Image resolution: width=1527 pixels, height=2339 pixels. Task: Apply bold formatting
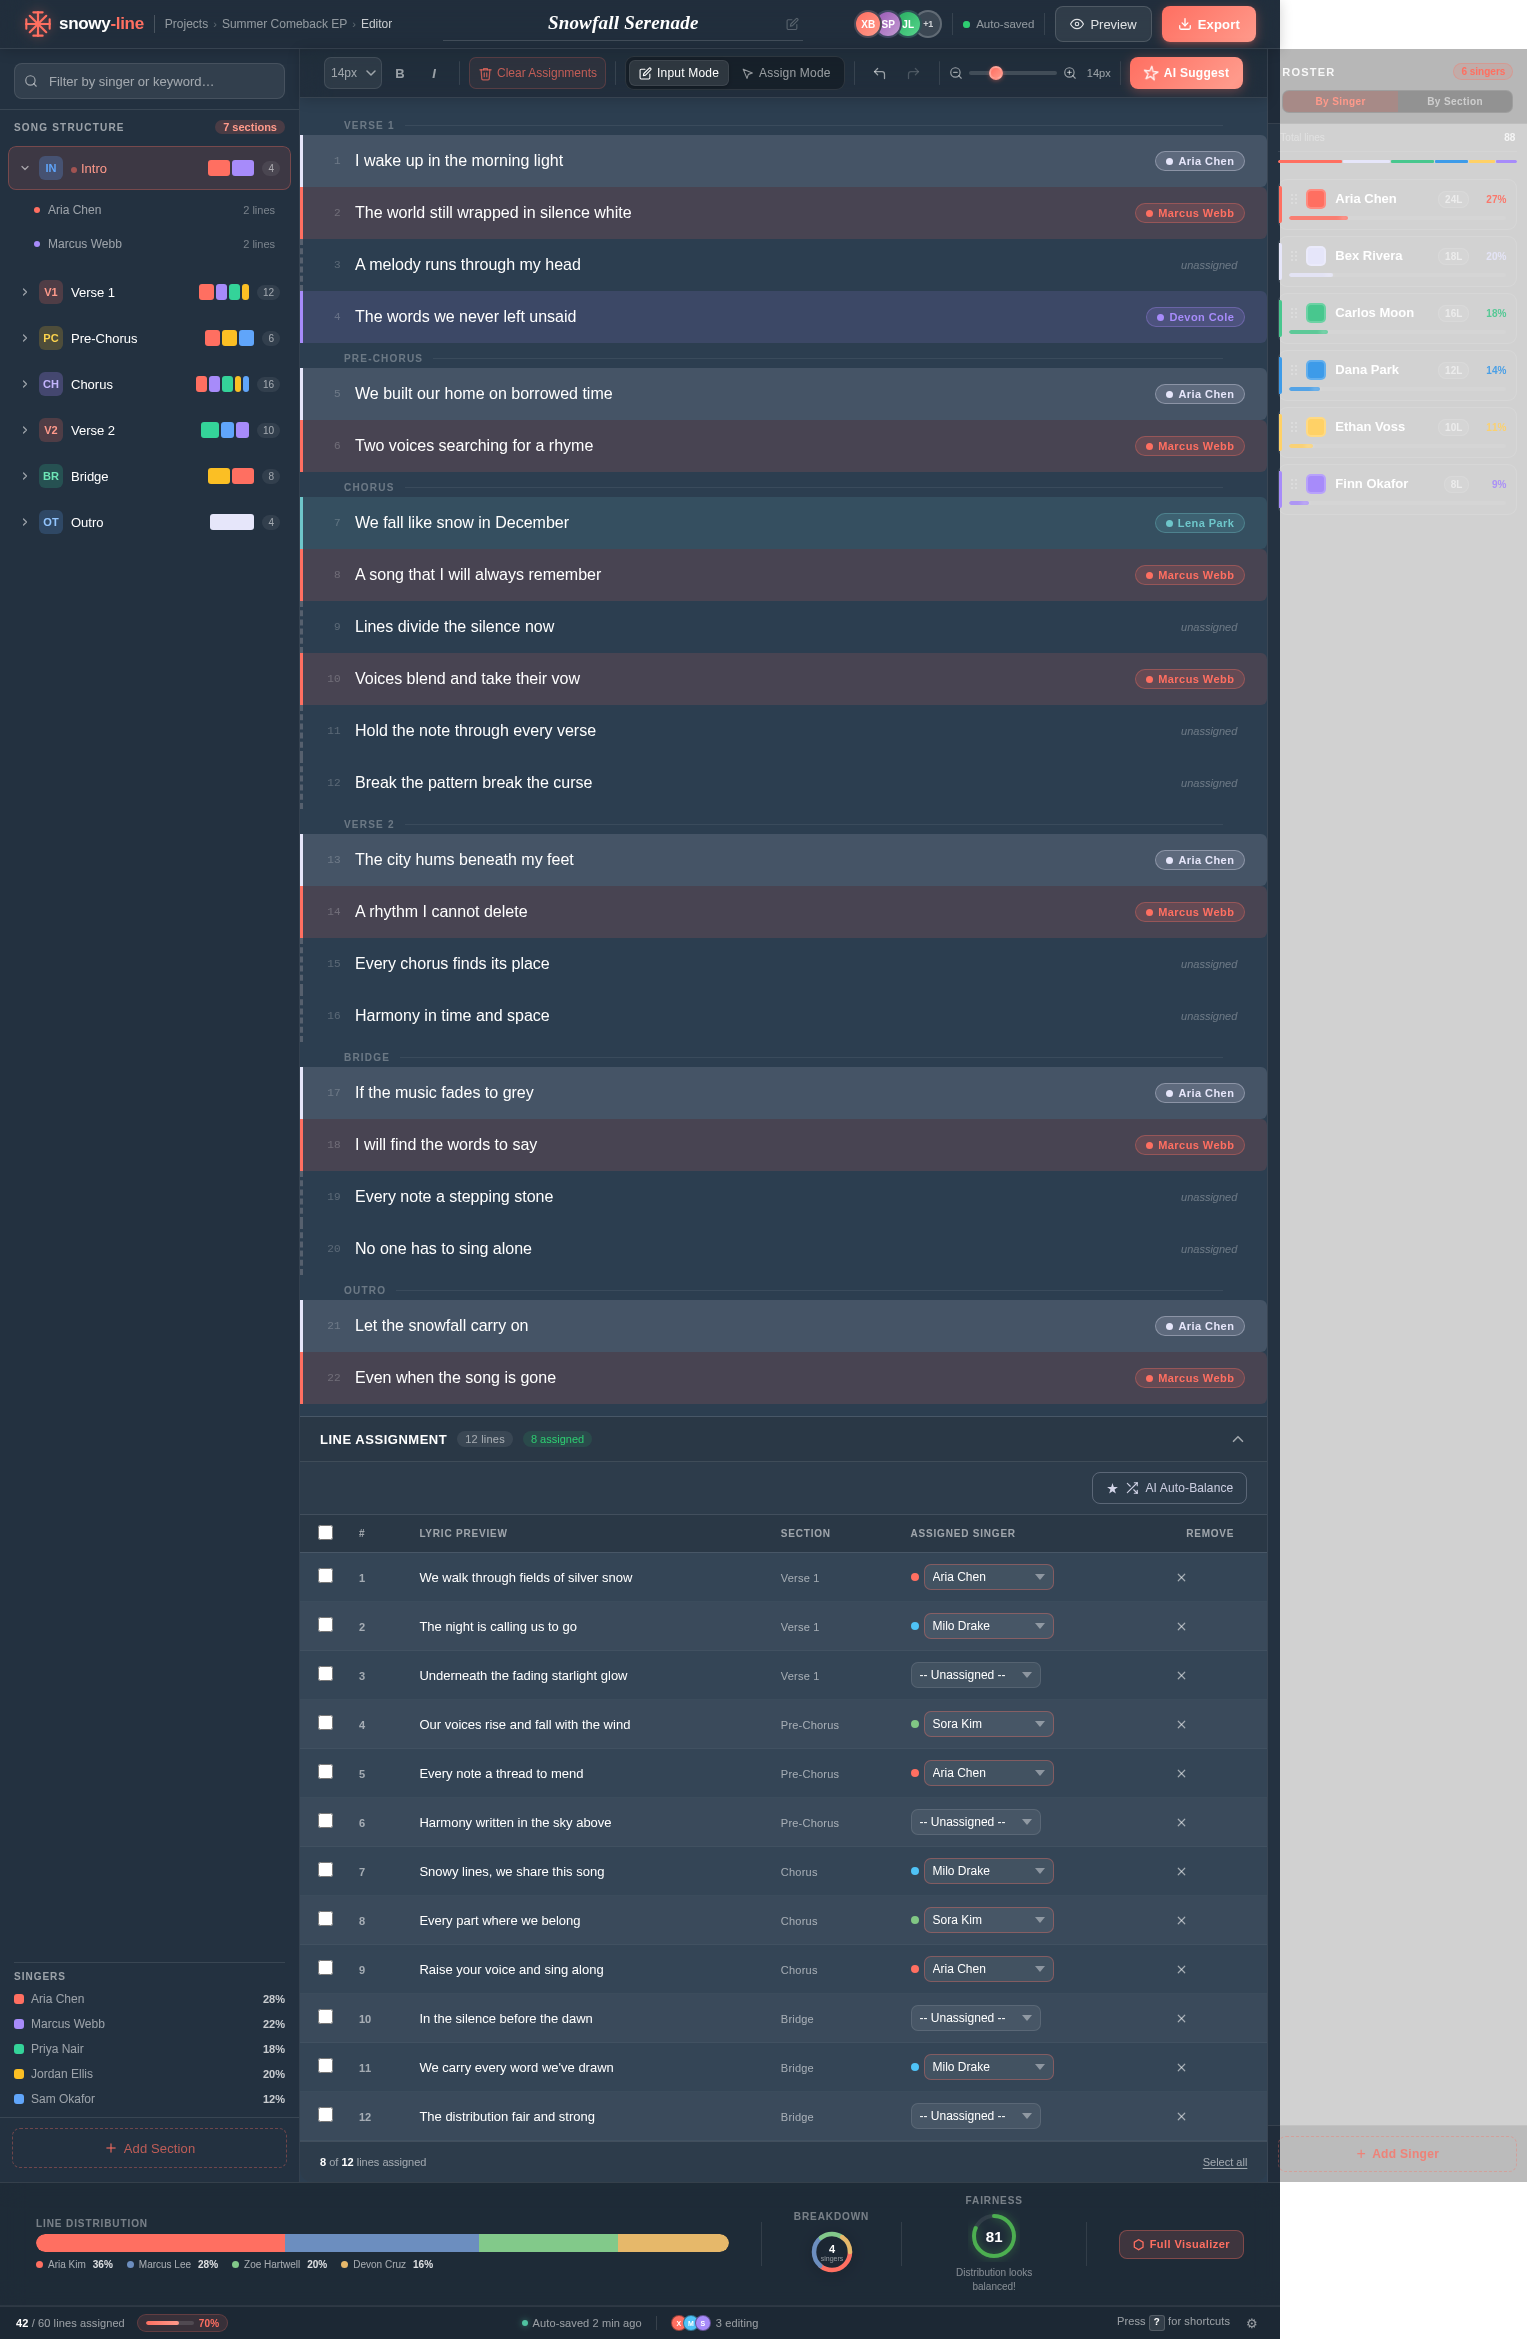tap(400, 73)
